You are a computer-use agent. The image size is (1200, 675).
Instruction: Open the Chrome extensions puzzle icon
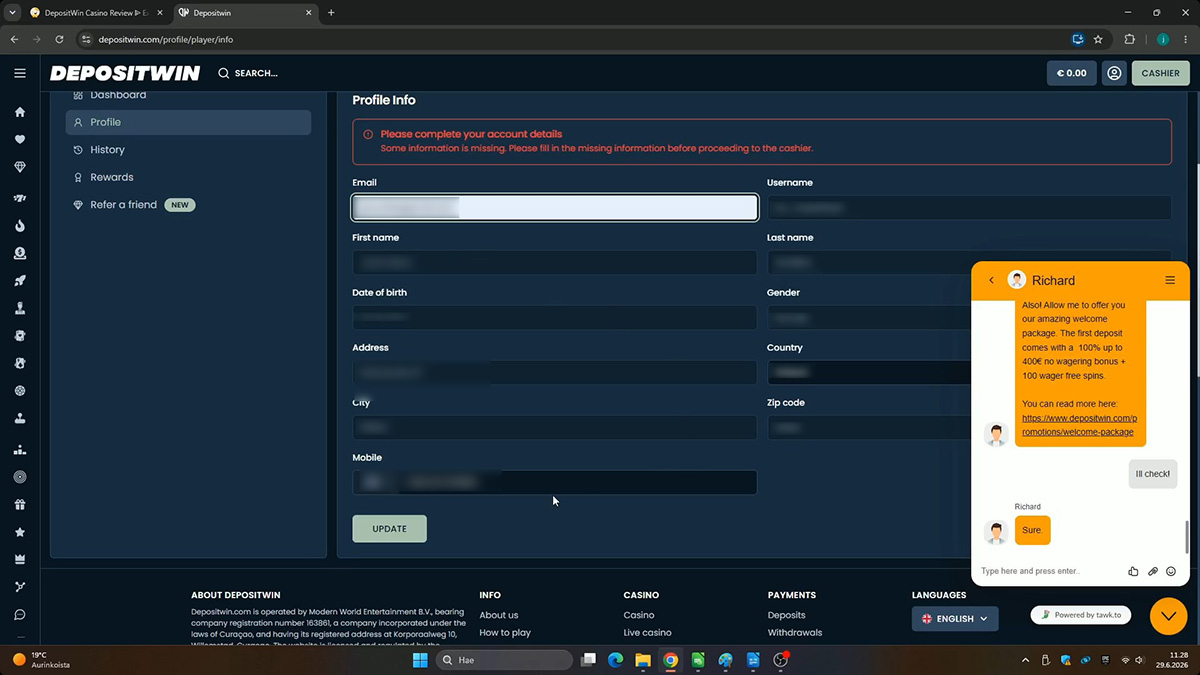1129,40
